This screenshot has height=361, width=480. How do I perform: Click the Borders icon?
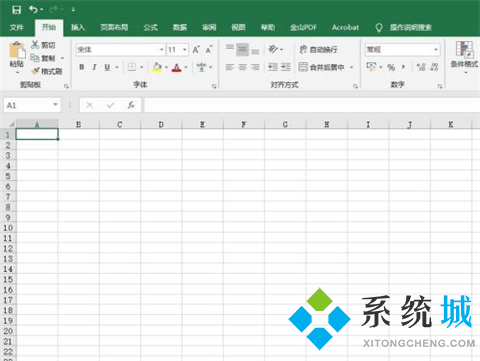tap(132, 67)
